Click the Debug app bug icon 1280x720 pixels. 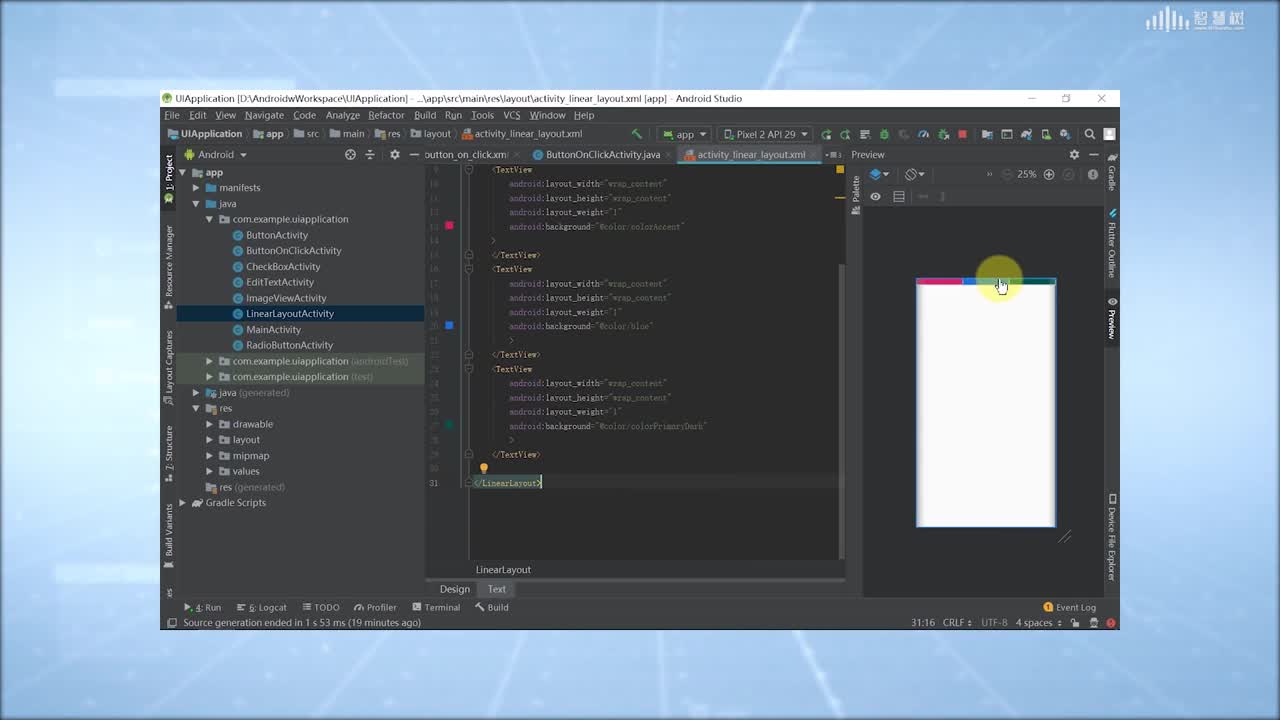[884, 134]
